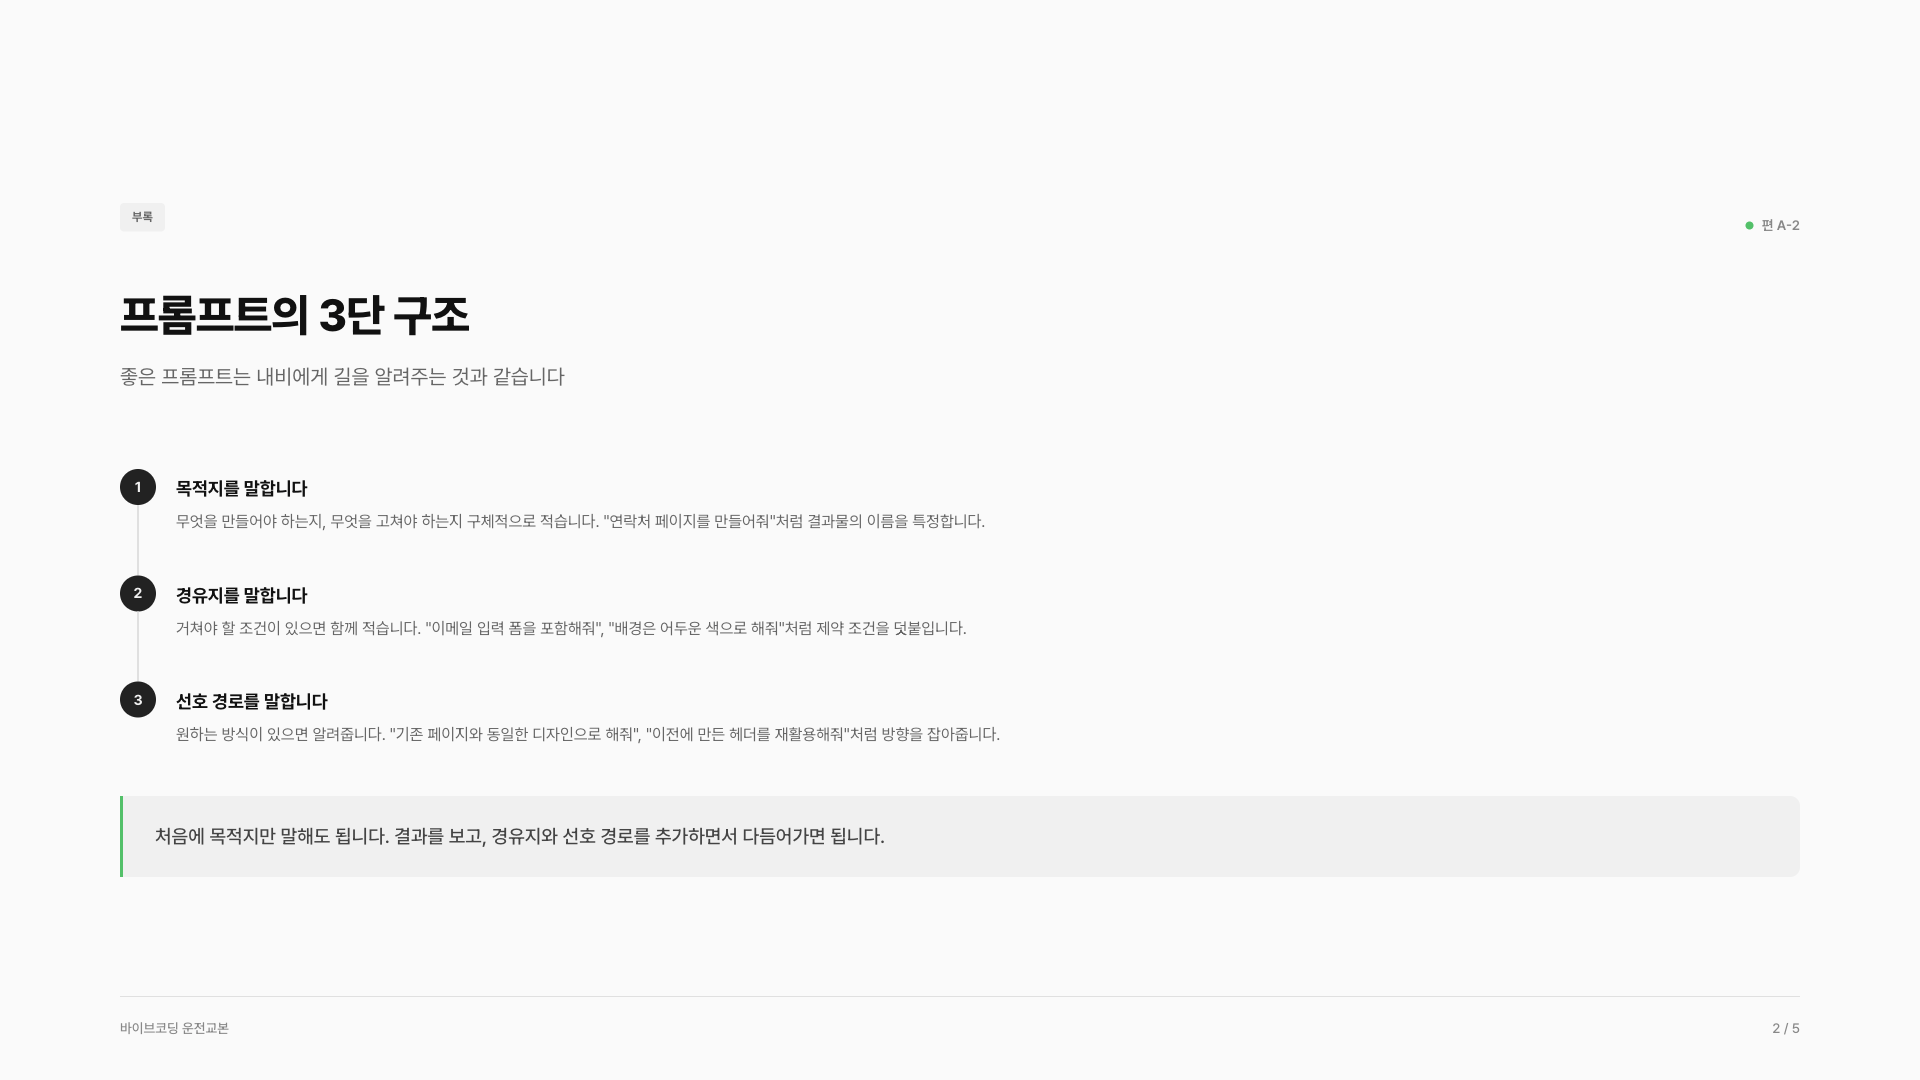Click the description mentioning 헤더를 재활용해줘
1920x1080 pixels.
pyautogui.click(x=588, y=735)
